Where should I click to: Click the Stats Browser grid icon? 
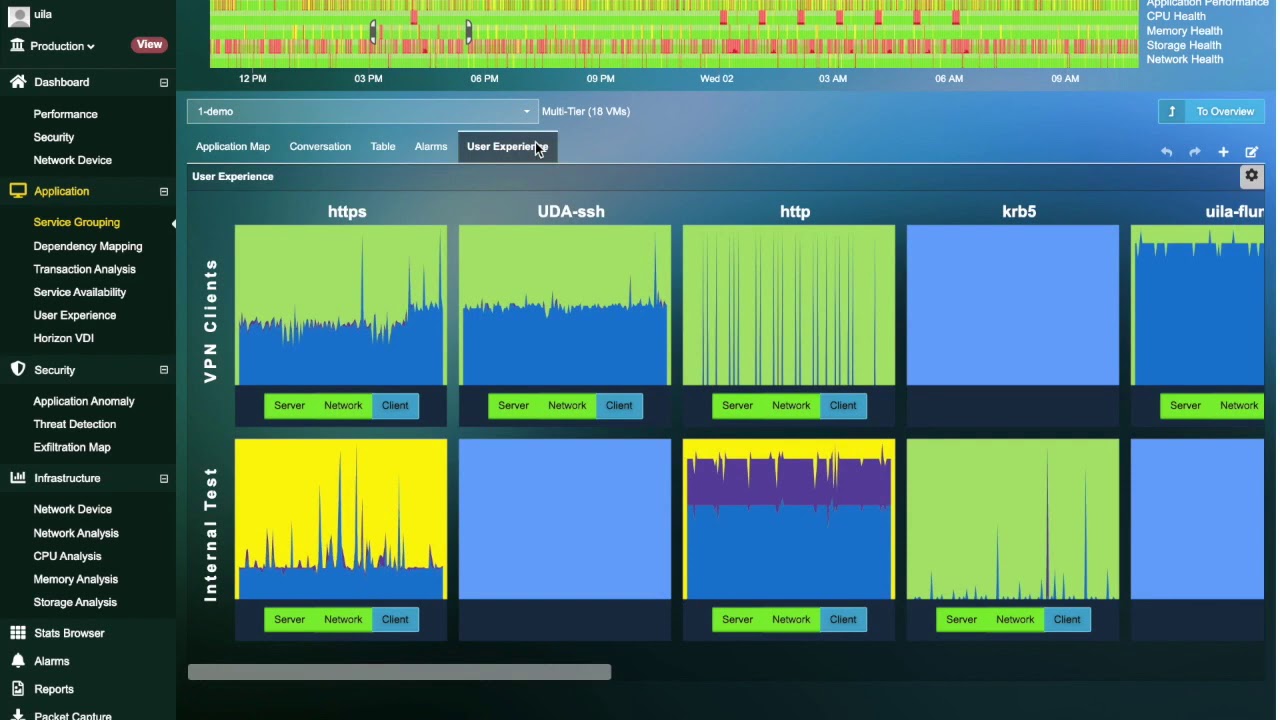pos(18,633)
